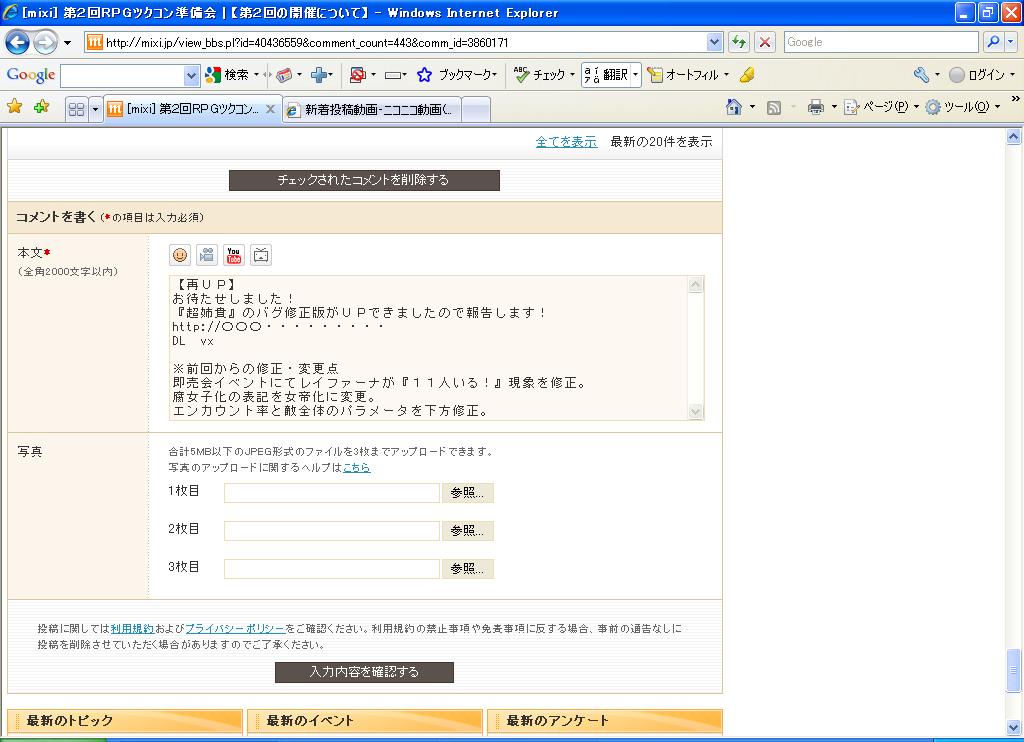Click the Google Toolbar wrench settings icon

coord(921,75)
